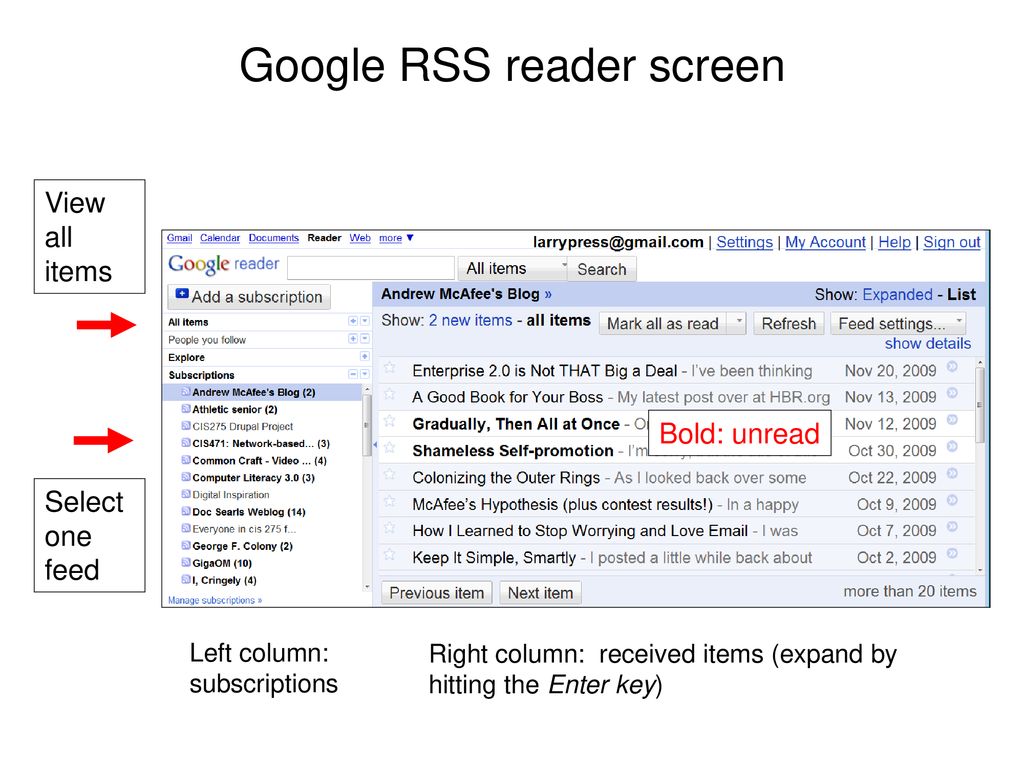Star the 'Enterprise 2.0 is Not THAT Big a Deal' item
The image size is (1024, 768).
tap(390, 368)
